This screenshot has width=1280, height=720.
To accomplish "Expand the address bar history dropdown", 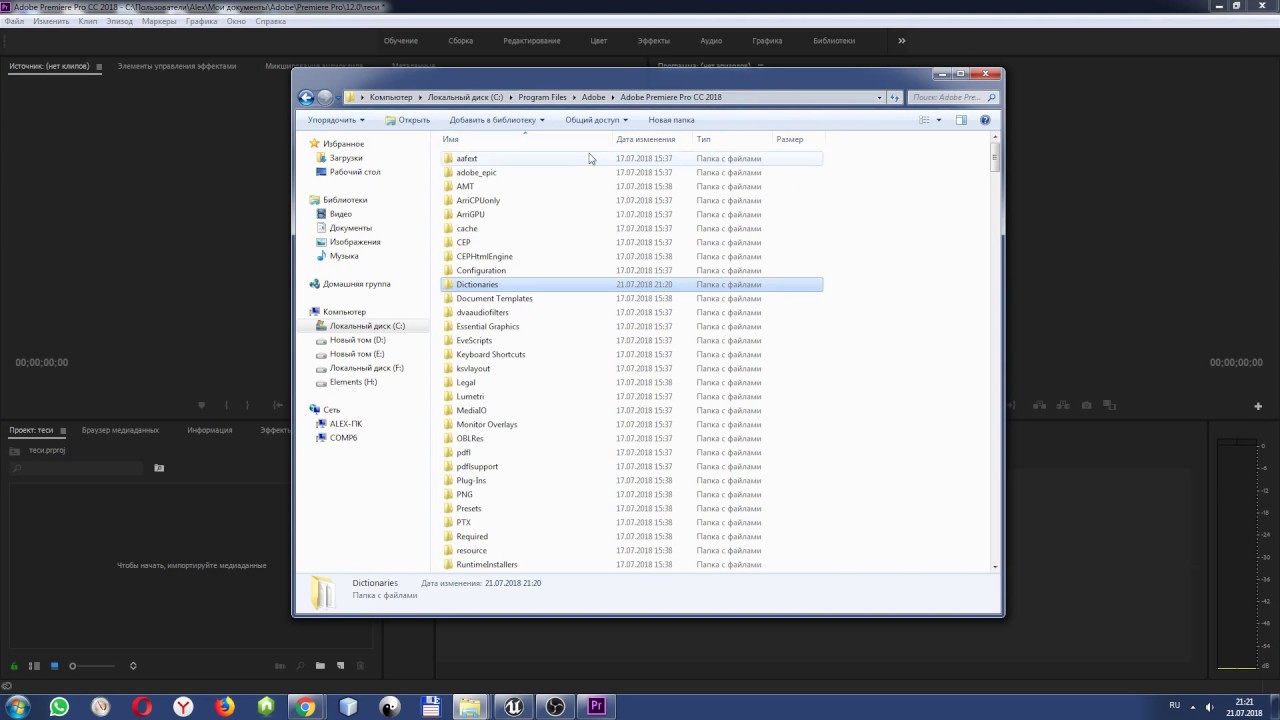I will tap(879, 97).
